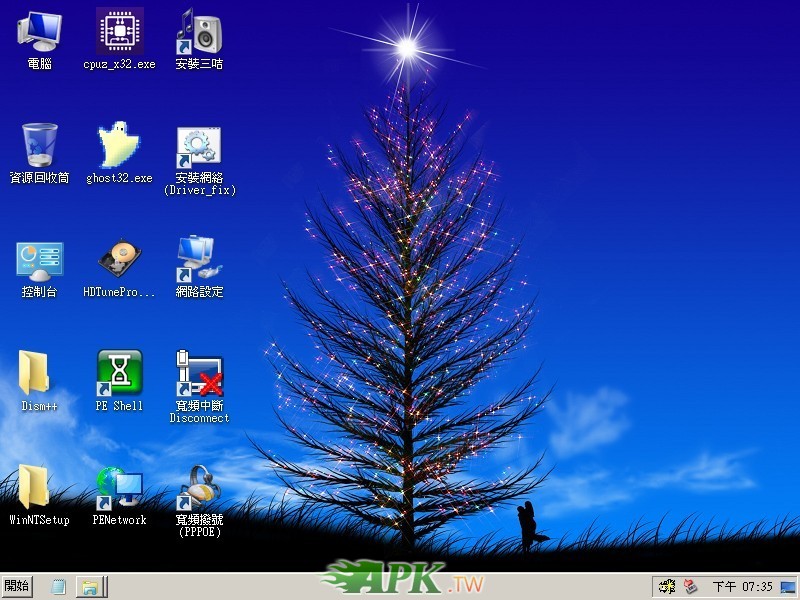
Task: Select the 安裝網絡 (Driver_fix) shortcut
Action: 199,148
